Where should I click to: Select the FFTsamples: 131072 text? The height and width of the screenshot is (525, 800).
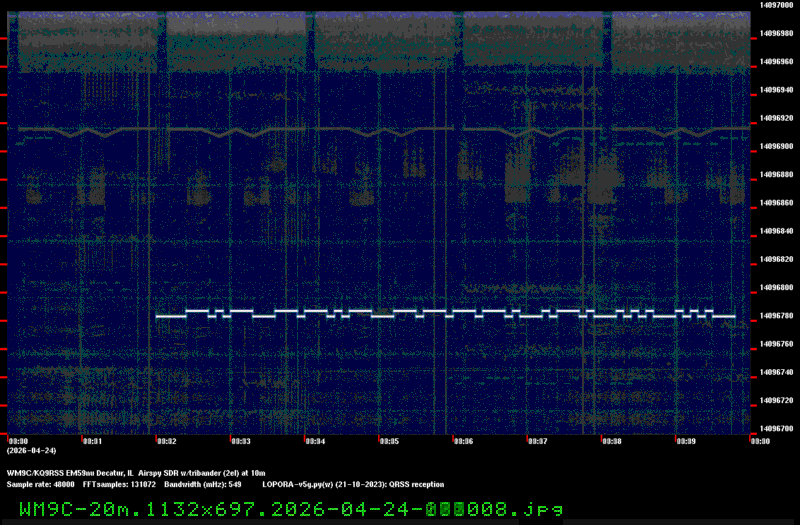click(119, 485)
